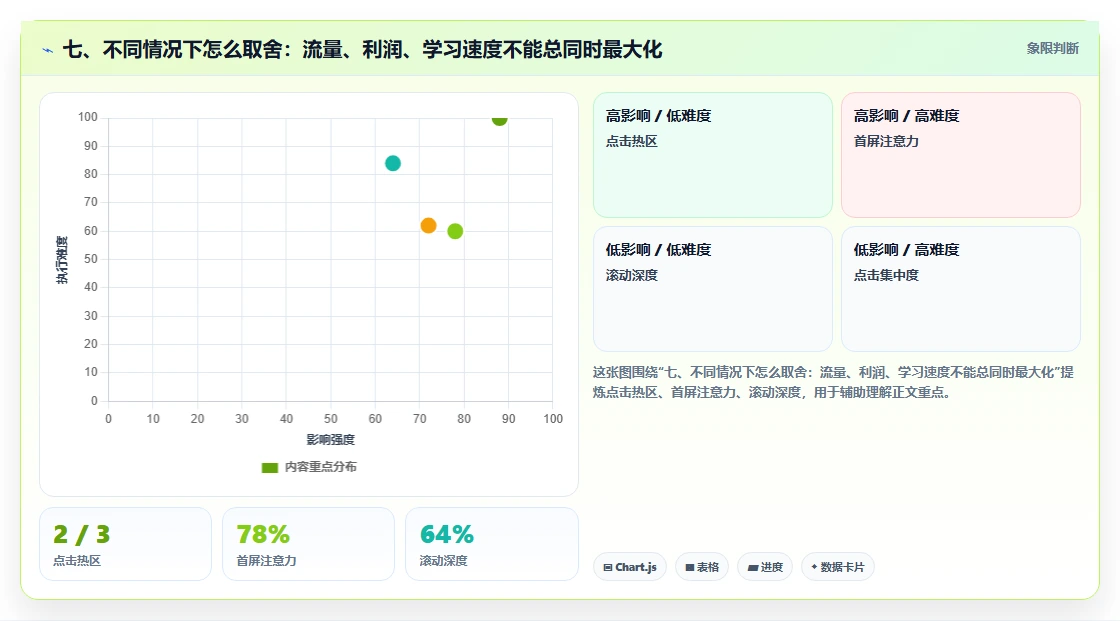Click the 表格 tag chip

[x=702, y=567]
